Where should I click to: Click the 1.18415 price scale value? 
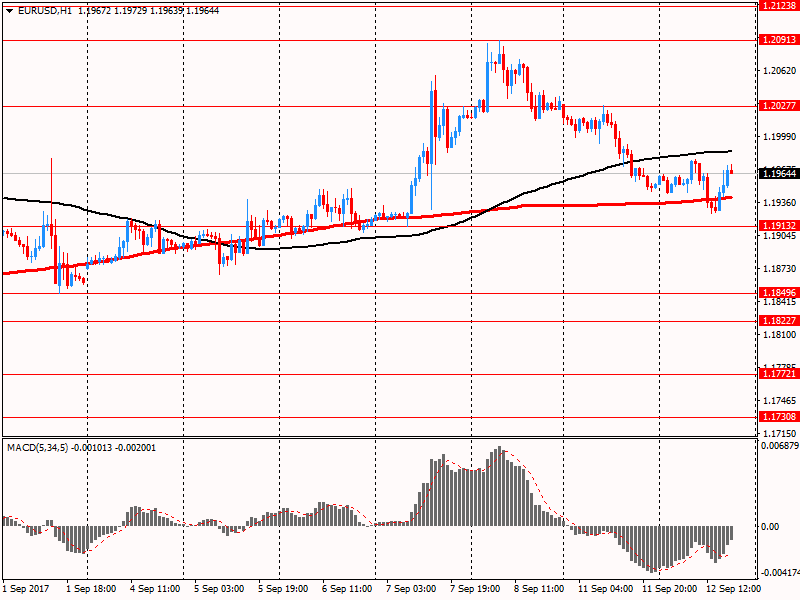[x=779, y=302]
